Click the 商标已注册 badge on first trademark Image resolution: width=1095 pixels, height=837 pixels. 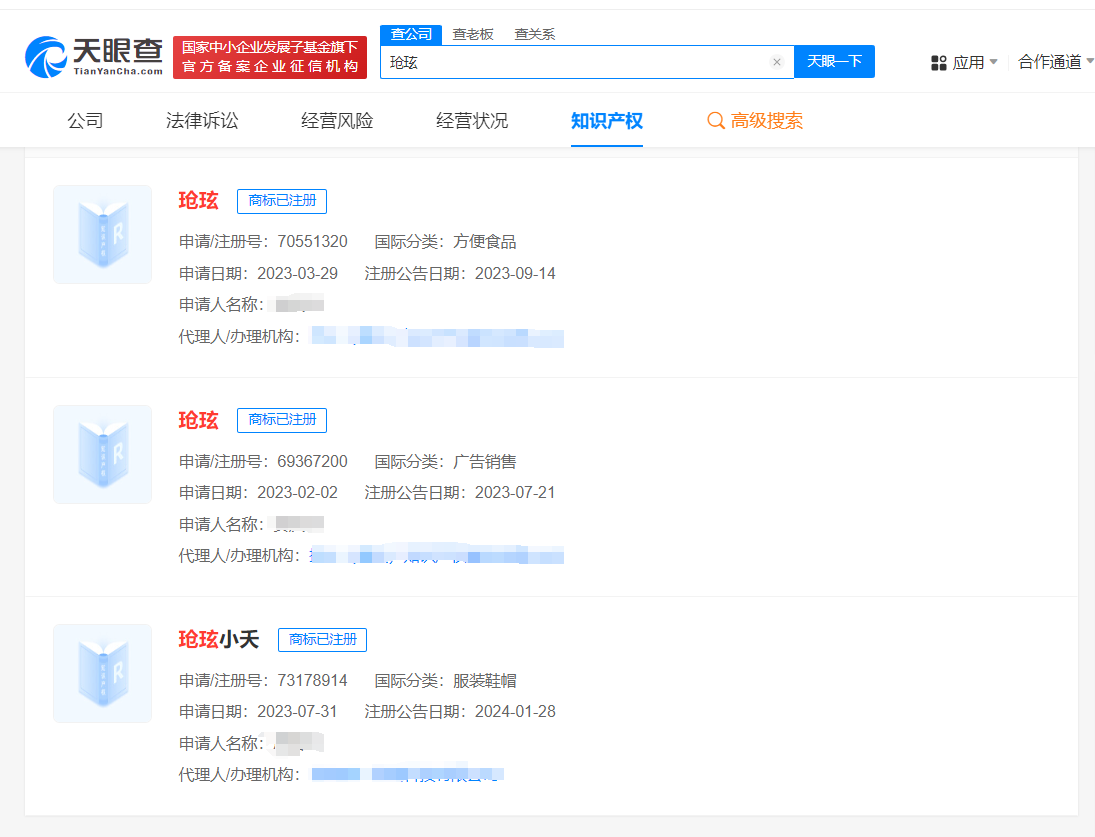click(281, 201)
